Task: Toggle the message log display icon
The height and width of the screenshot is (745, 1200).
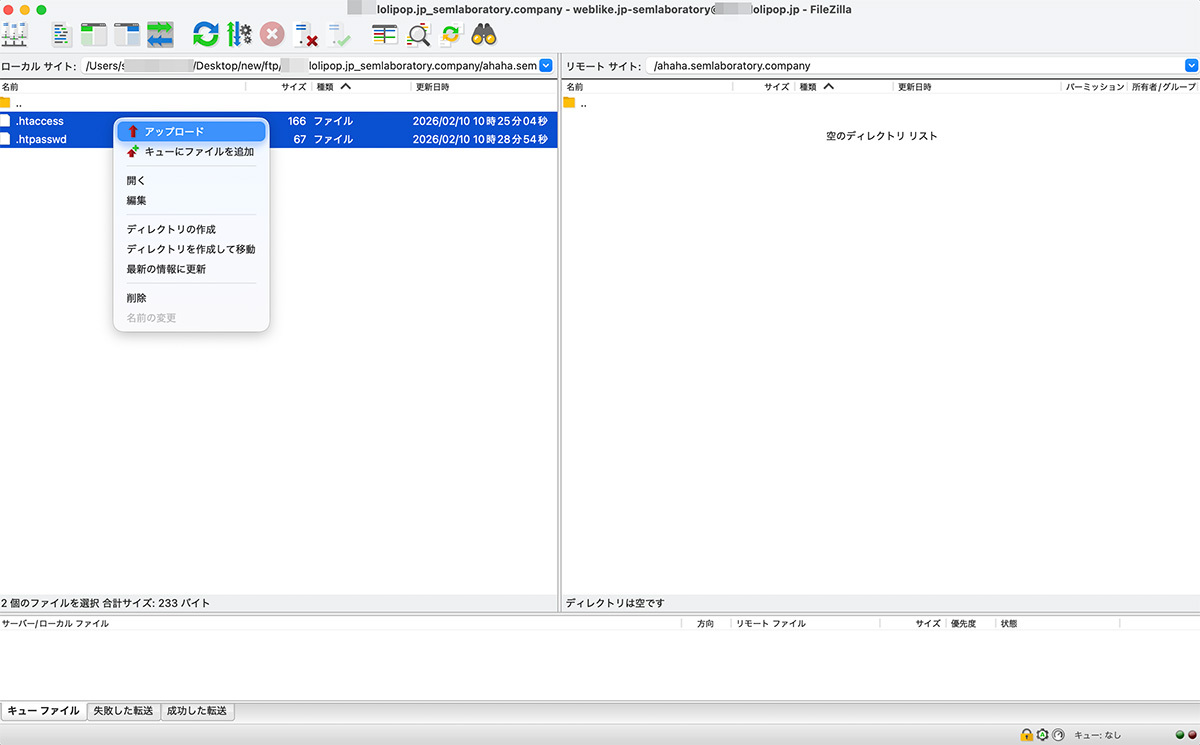Action: [x=62, y=34]
